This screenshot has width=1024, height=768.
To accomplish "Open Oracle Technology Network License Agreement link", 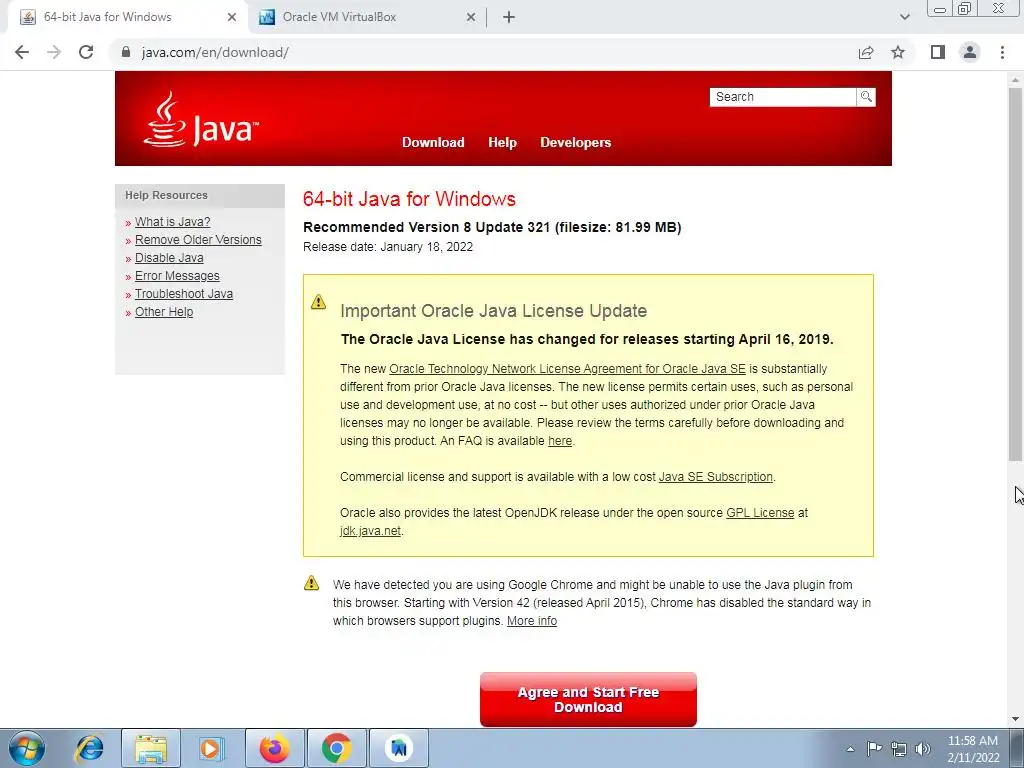I will pyautogui.click(x=568, y=369).
